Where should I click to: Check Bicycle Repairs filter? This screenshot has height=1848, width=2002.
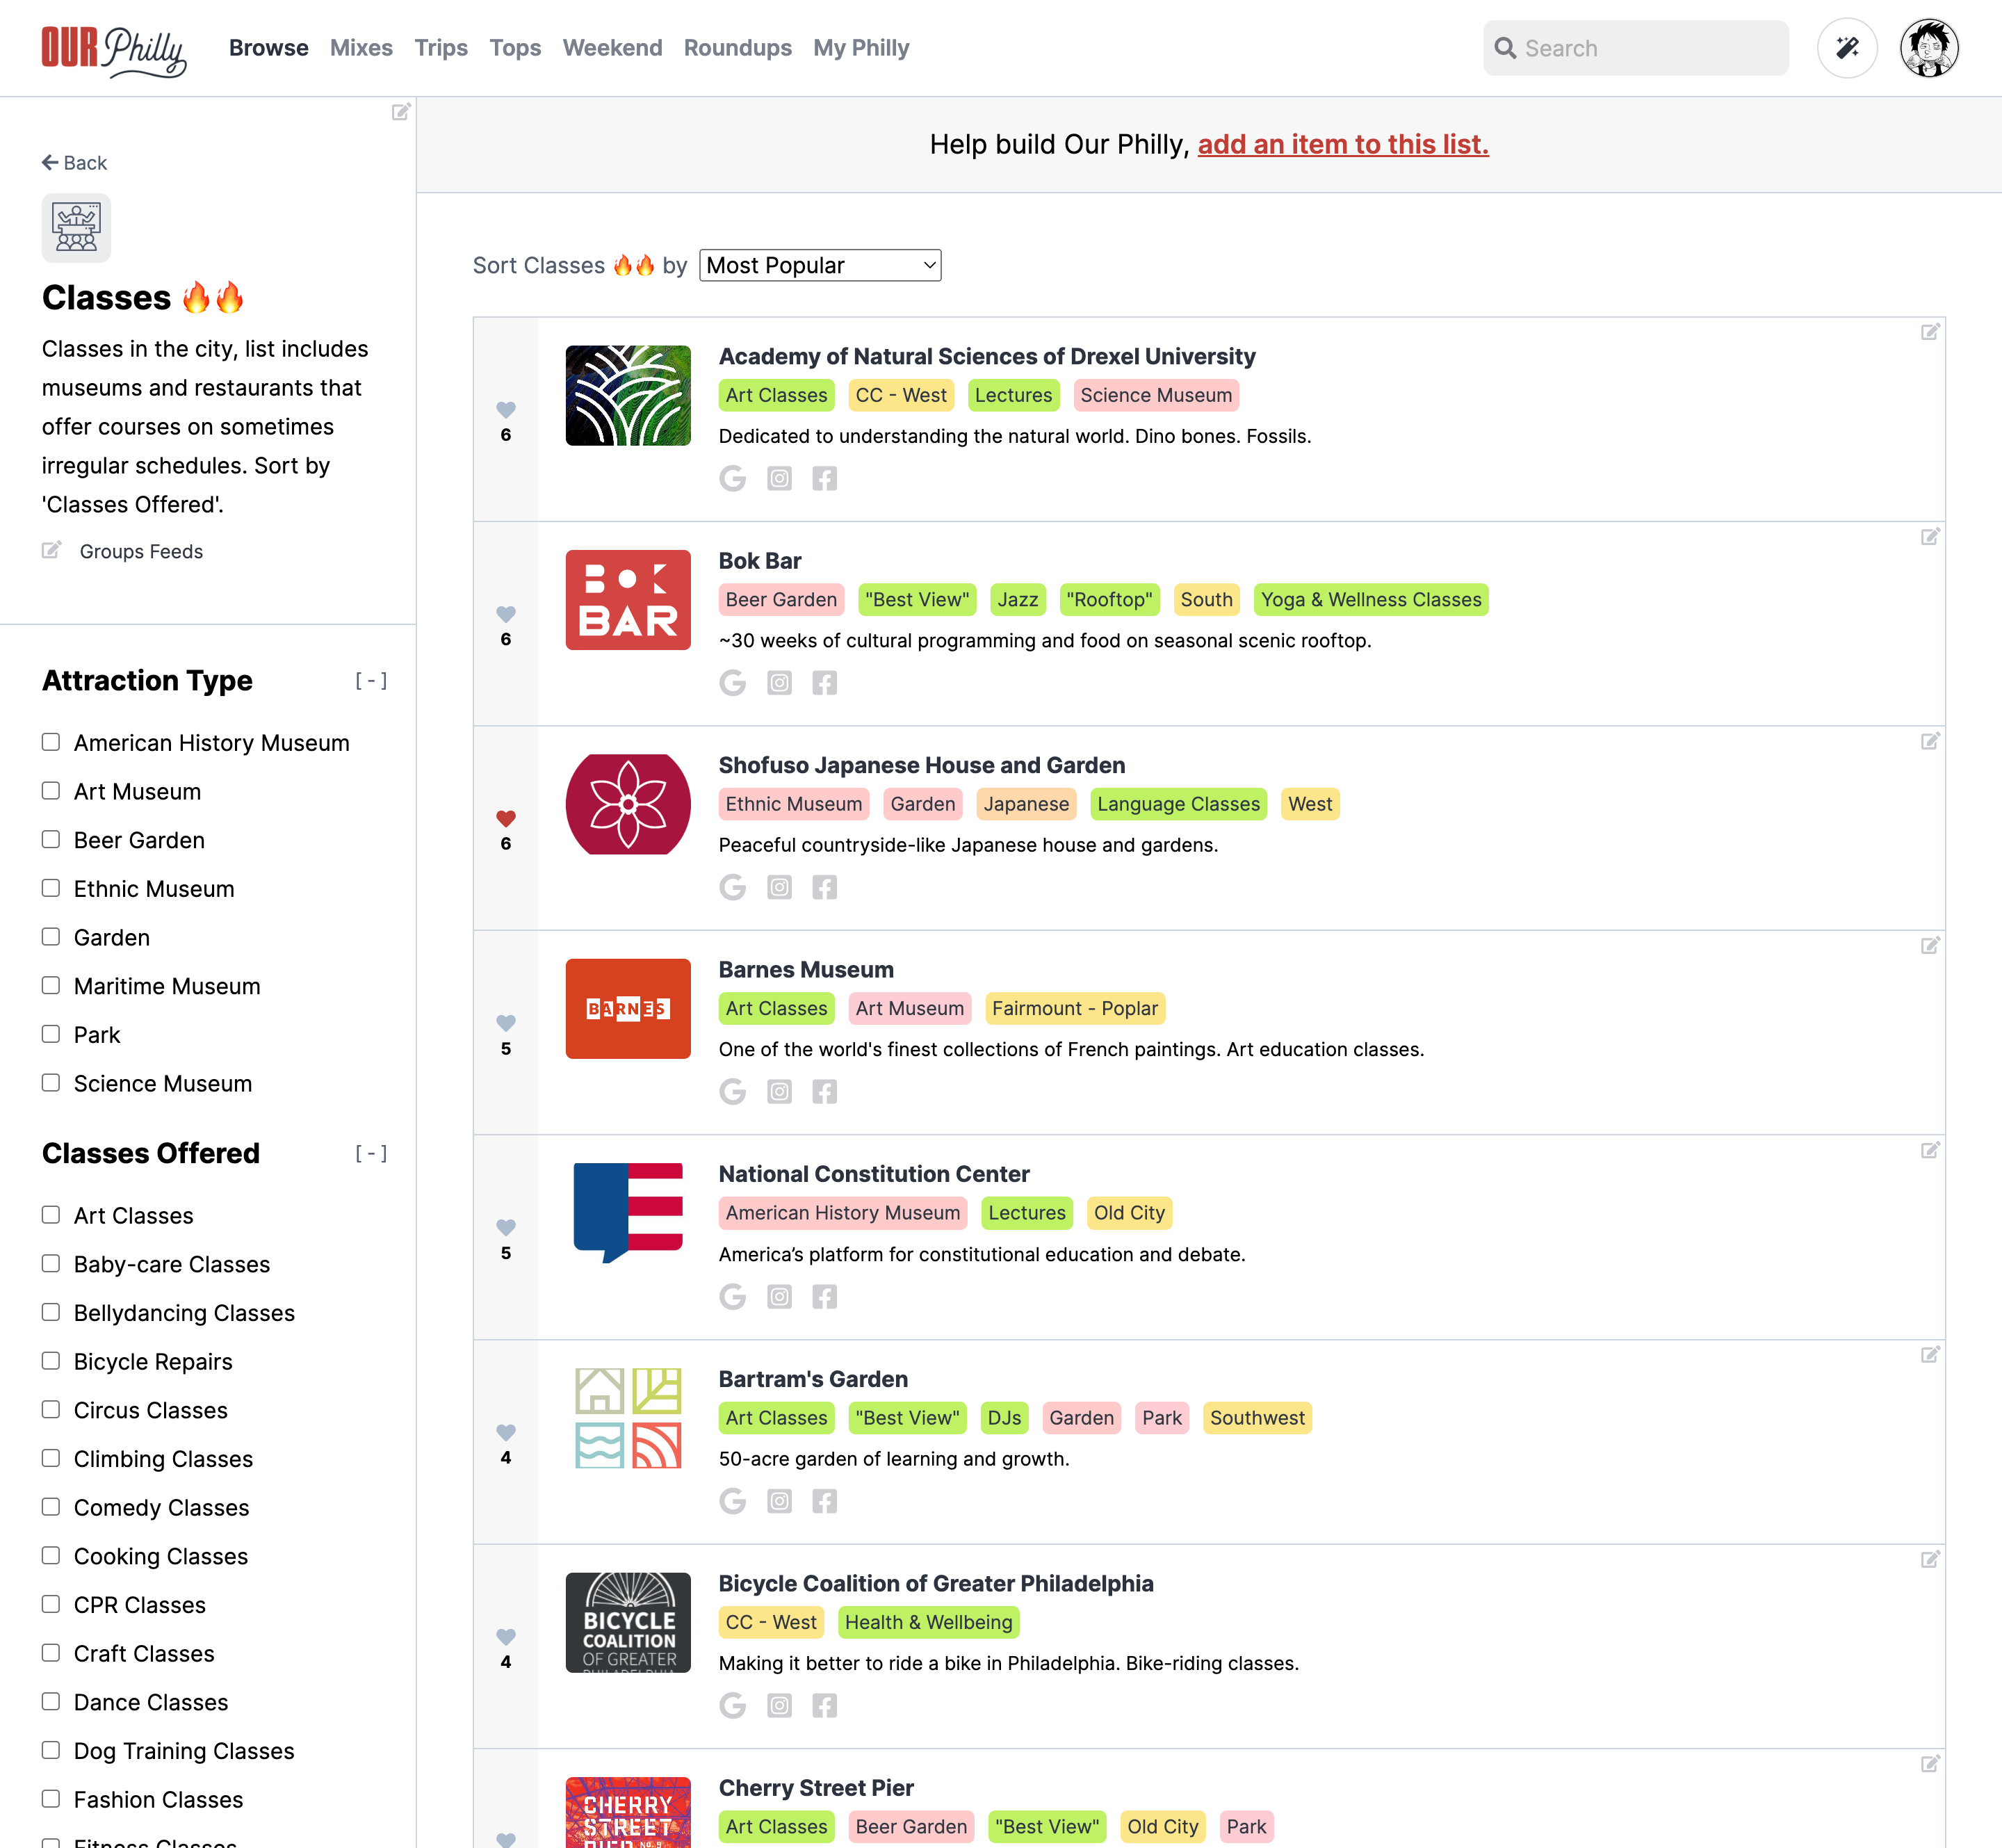click(51, 1361)
